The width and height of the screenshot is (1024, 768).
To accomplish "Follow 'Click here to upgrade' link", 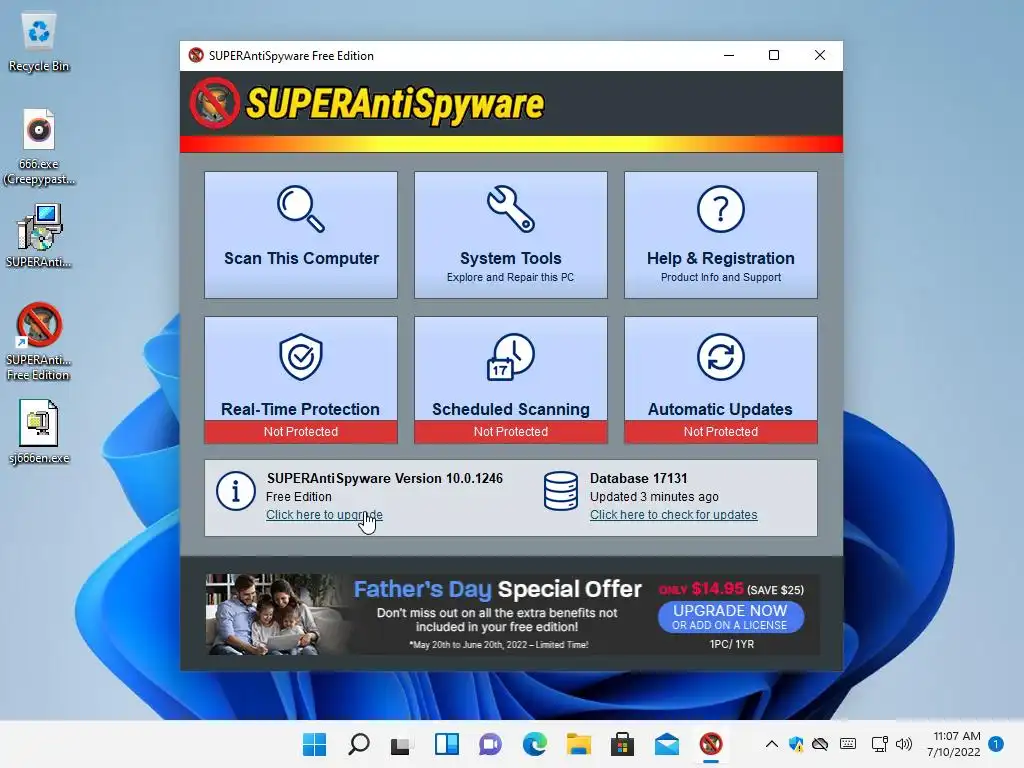I will (324, 515).
